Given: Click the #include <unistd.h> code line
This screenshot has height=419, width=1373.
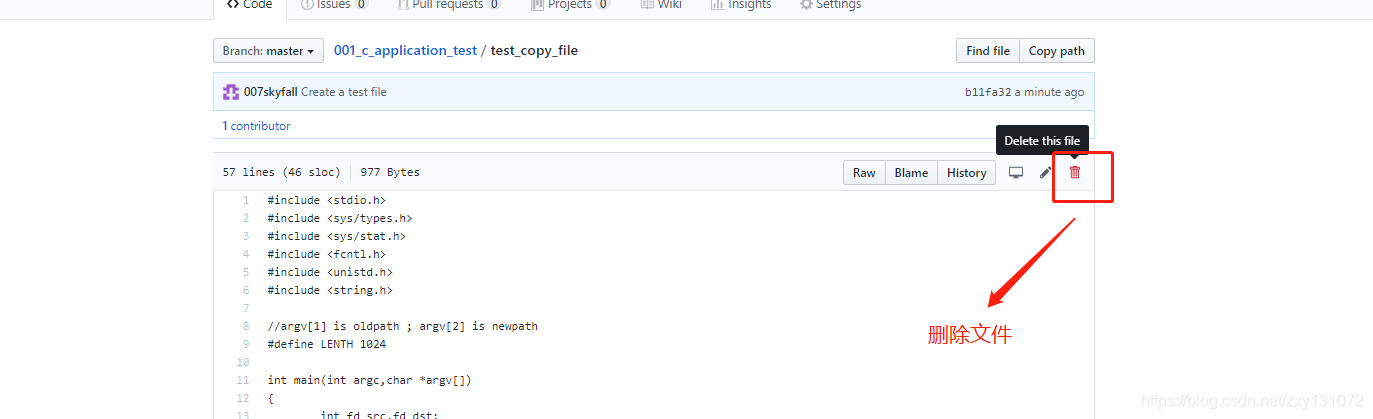Looking at the screenshot, I should click(x=330, y=272).
